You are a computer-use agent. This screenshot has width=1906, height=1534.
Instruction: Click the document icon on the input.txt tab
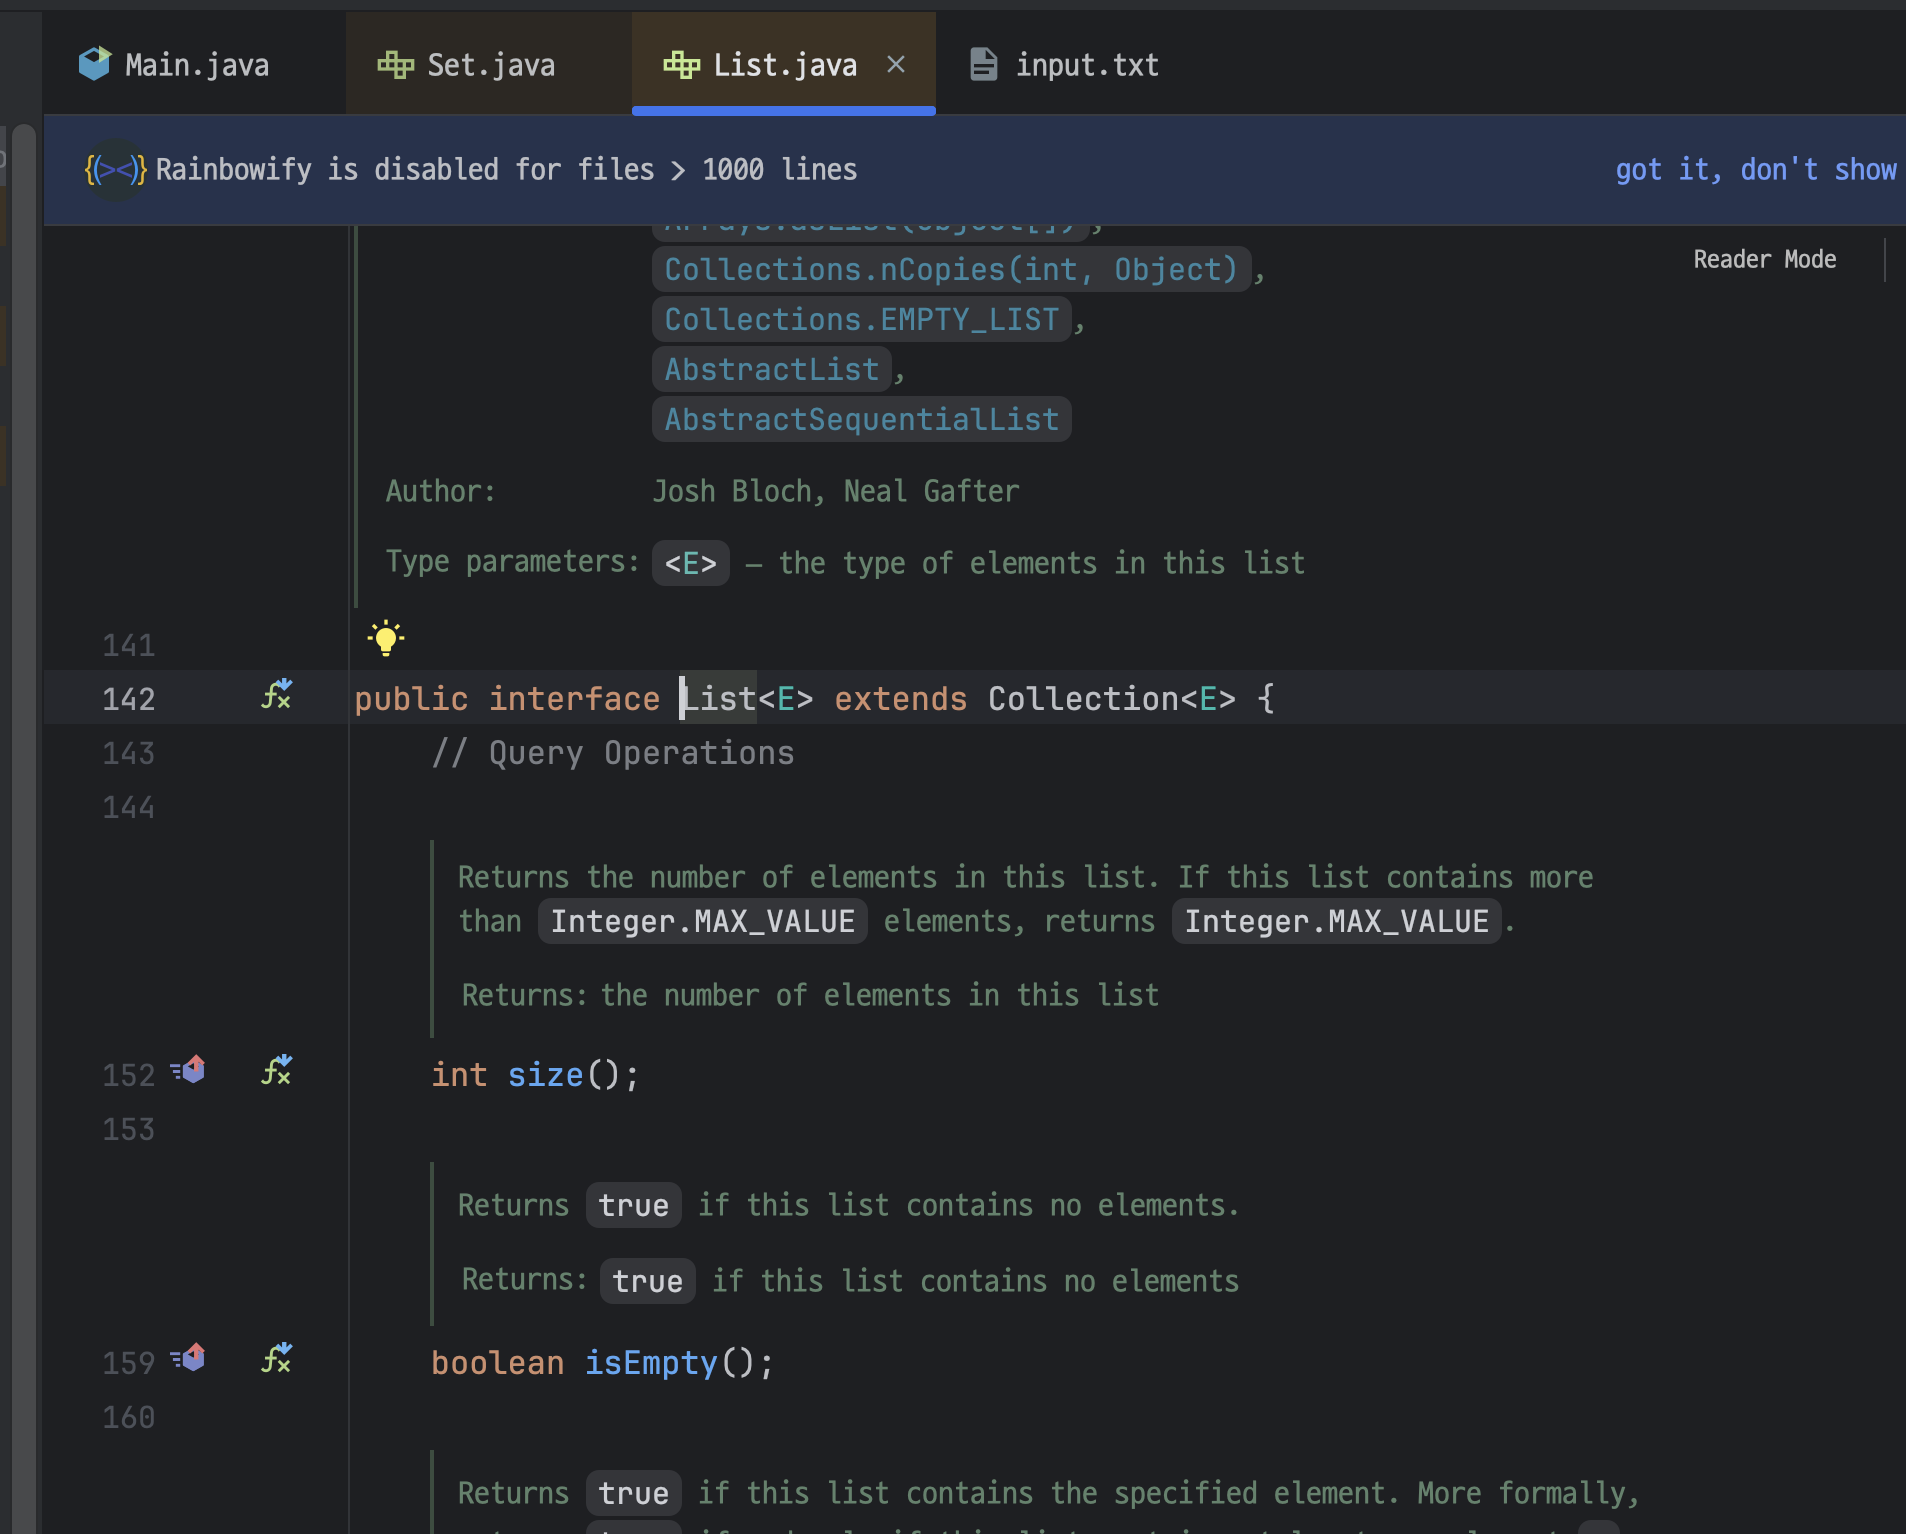tap(984, 64)
